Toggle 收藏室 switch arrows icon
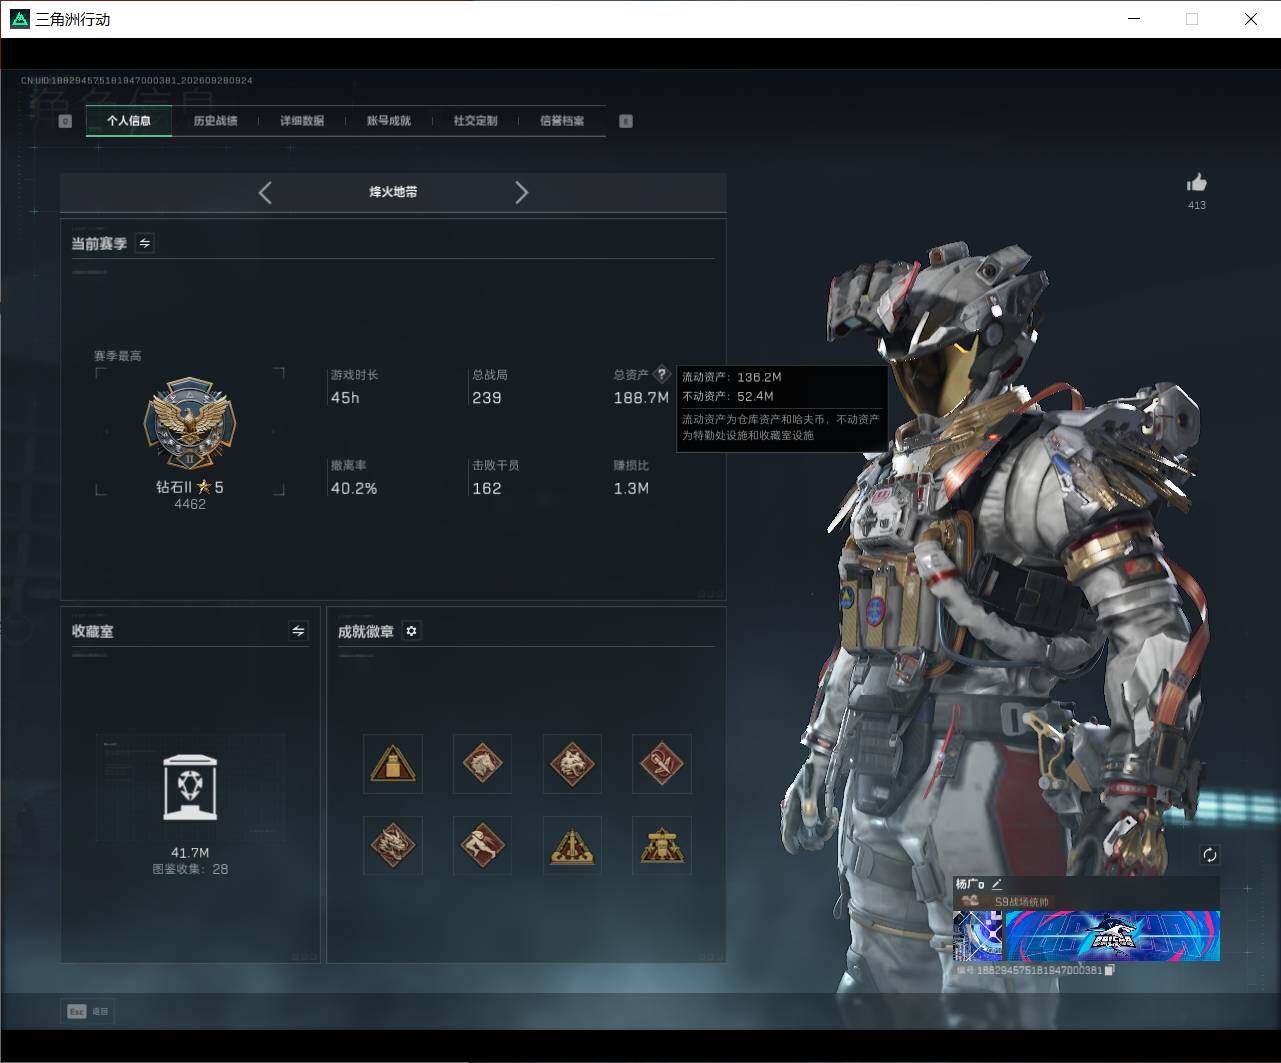The image size is (1281, 1063). click(298, 631)
